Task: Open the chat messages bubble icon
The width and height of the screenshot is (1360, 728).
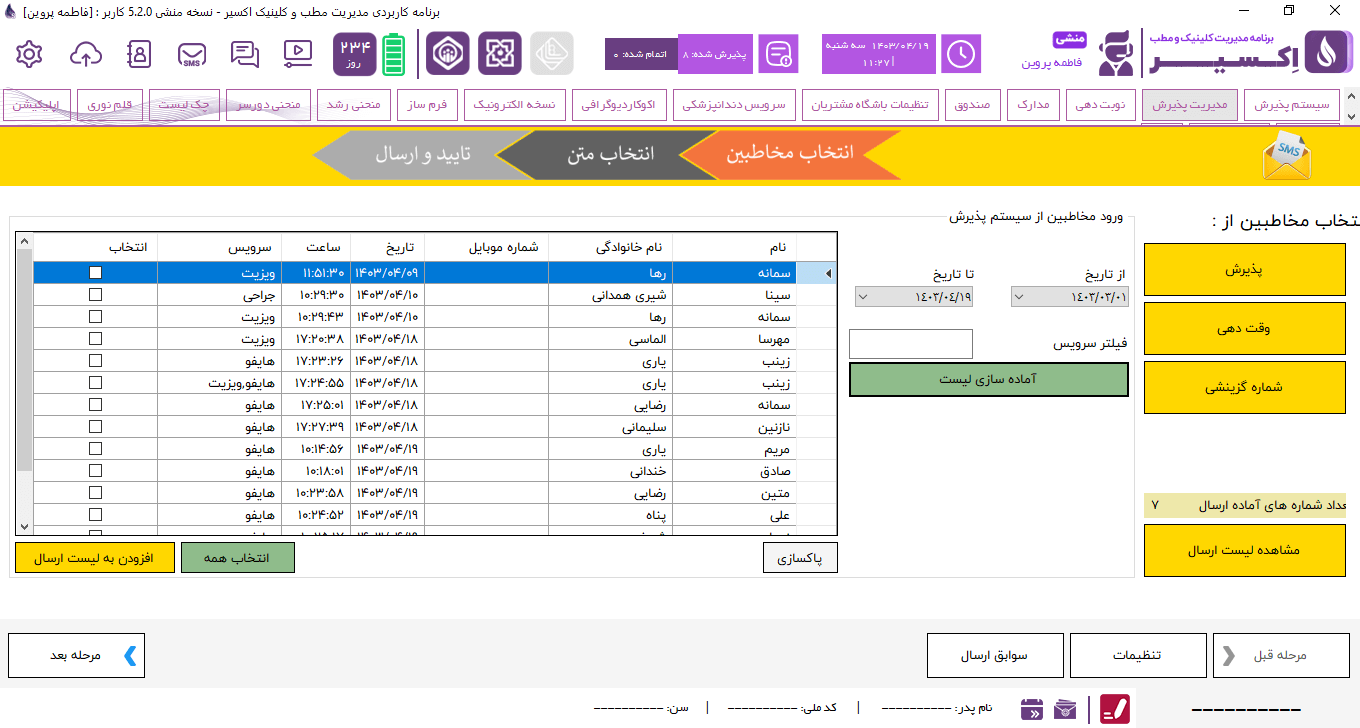Action: coord(244,54)
